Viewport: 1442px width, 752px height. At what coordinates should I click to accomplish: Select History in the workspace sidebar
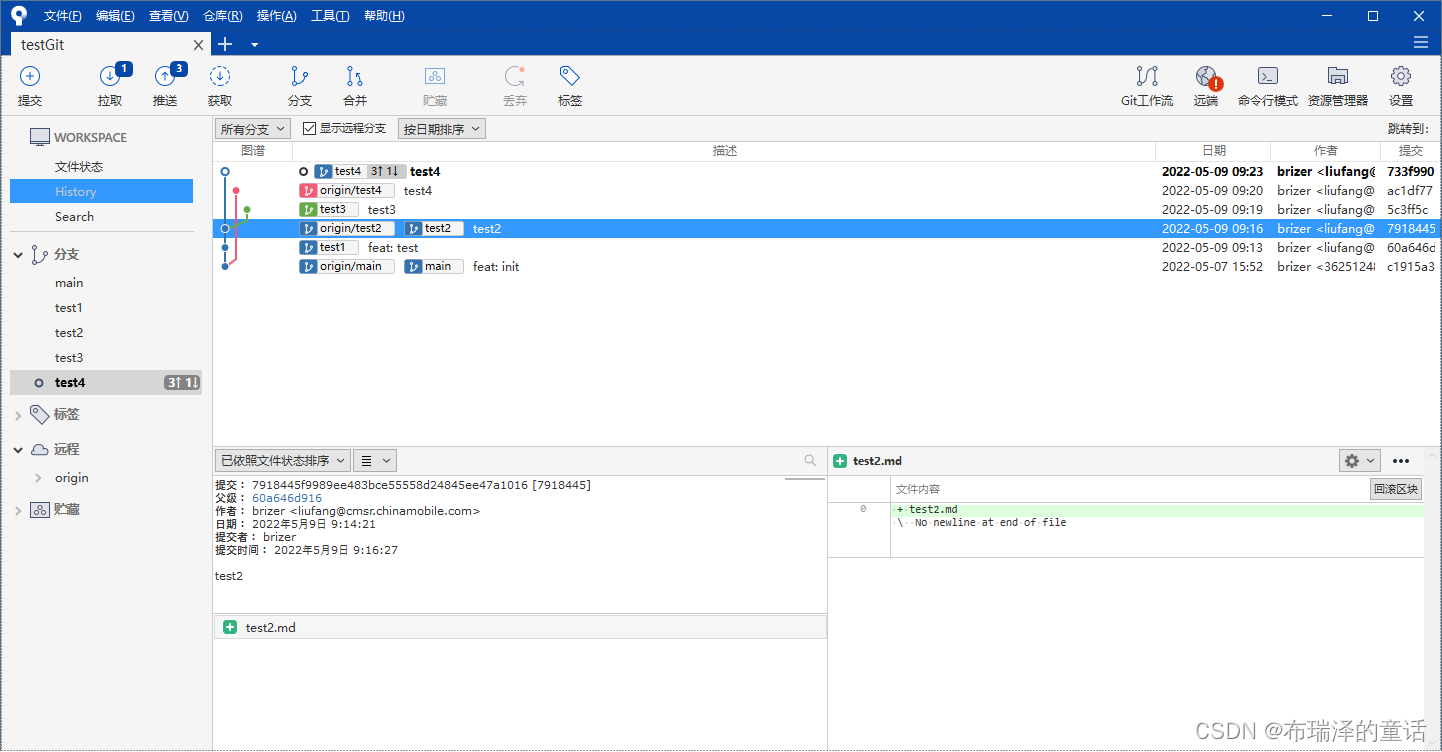coord(102,191)
